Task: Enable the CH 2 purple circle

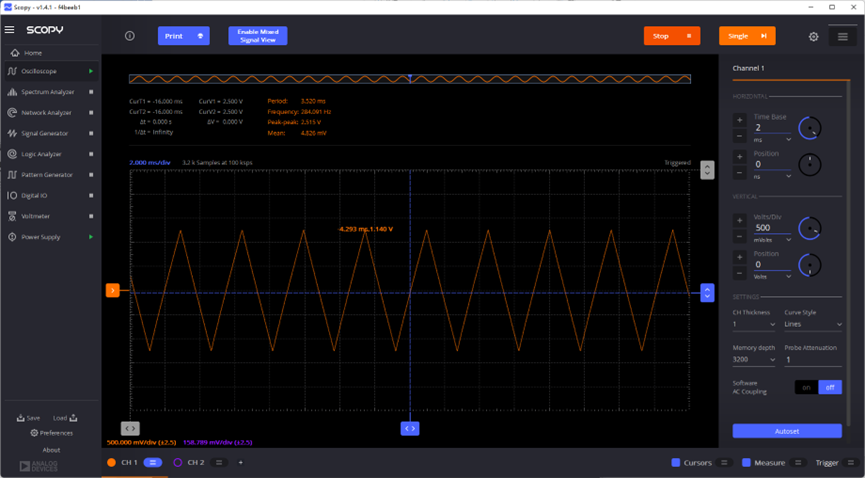Action: [x=178, y=463]
